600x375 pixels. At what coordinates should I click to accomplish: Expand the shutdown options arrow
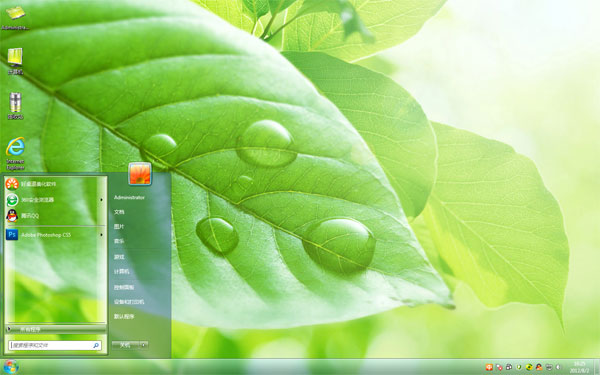(144, 345)
